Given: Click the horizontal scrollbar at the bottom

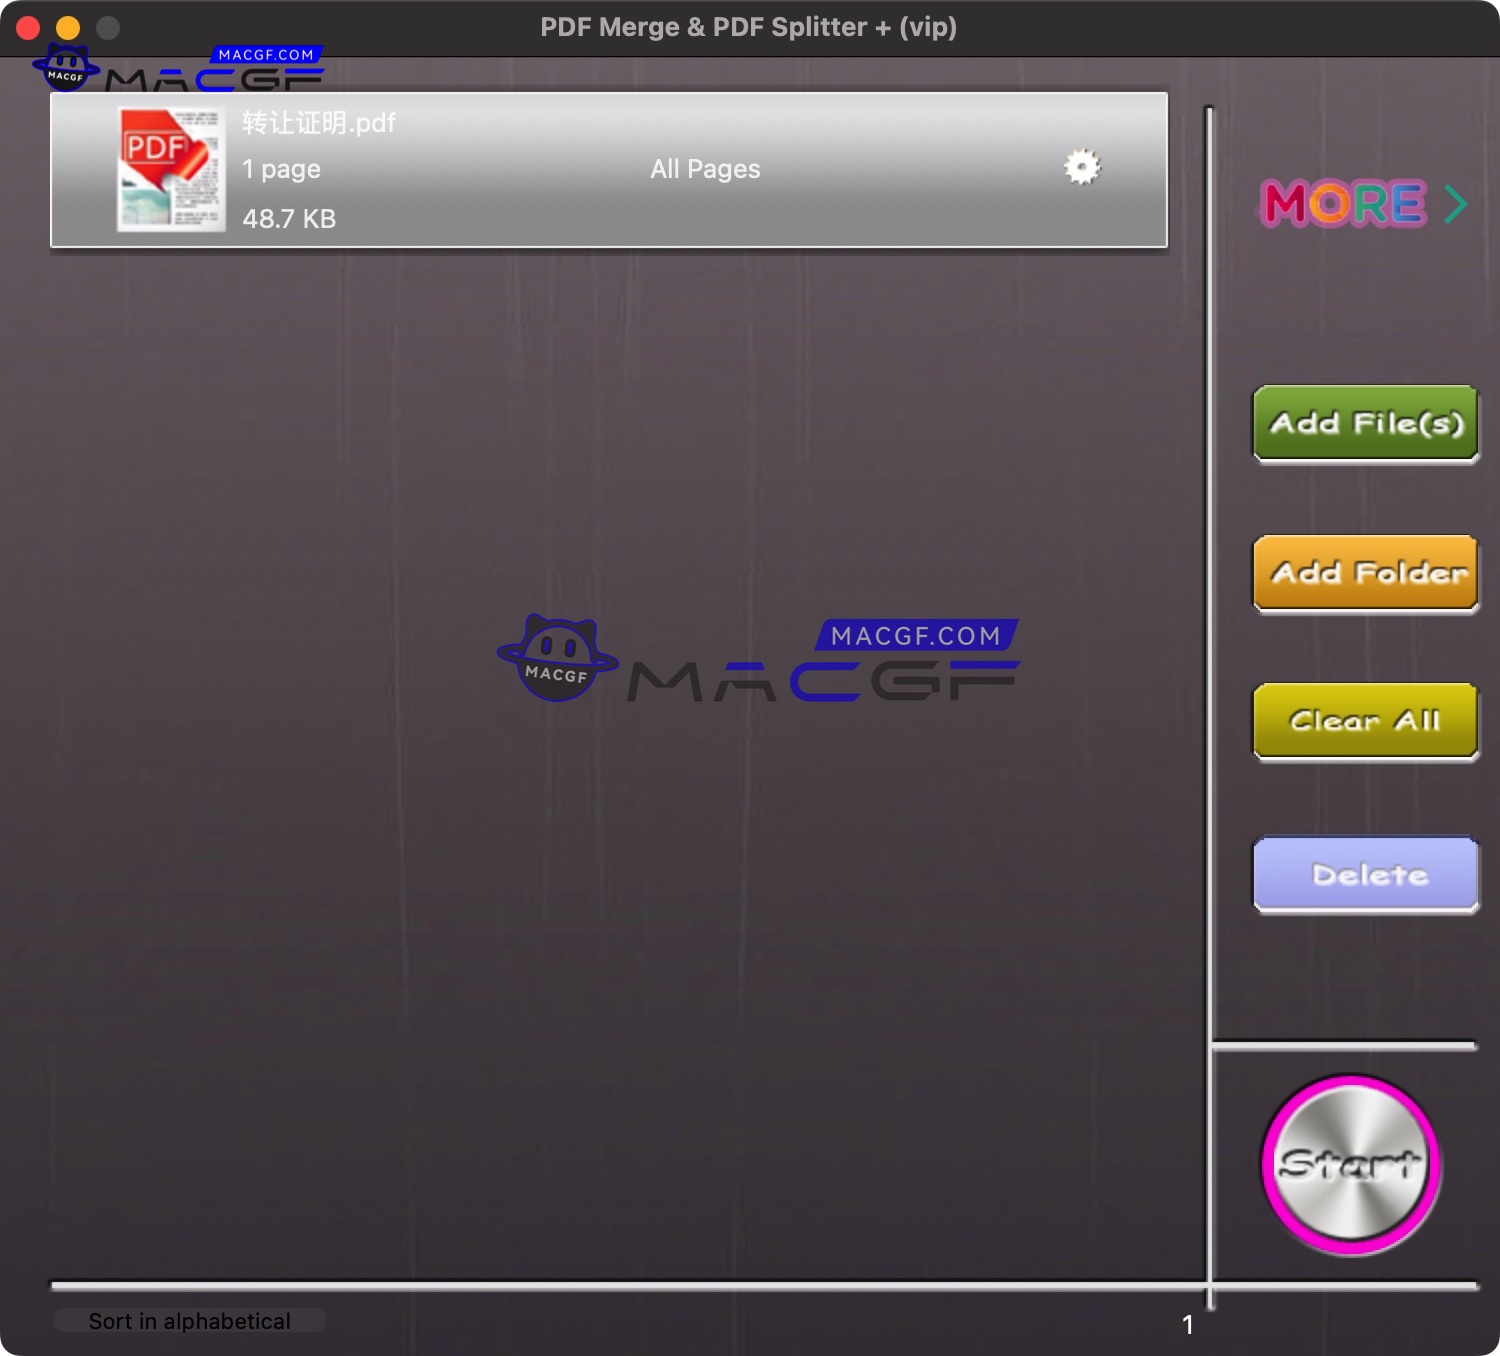Looking at the screenshot, I should pyautogui.click(x=600, y=1286).
